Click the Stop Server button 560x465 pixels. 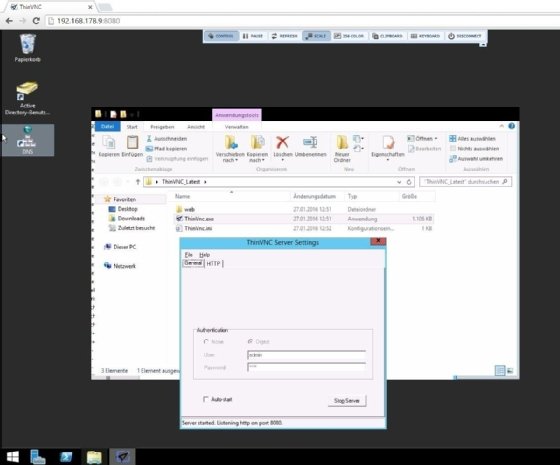(x=347, y=401)
